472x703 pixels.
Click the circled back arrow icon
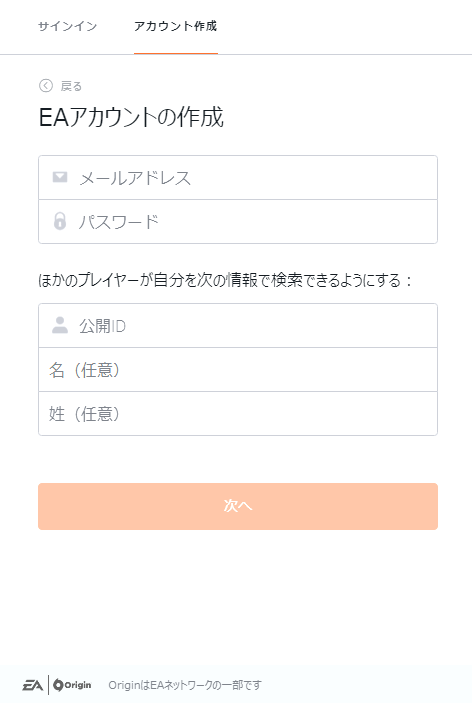46,86
